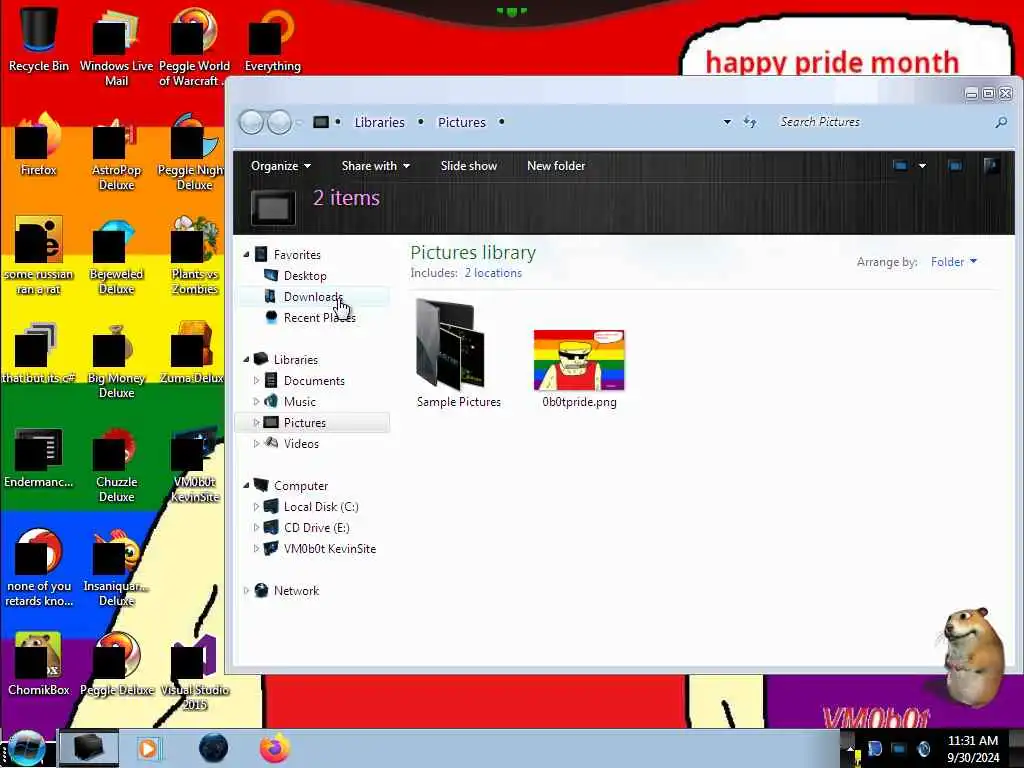1024x768 pixels.
Task: Select Insaniquarium Deluxe desktop icon
Action: pyautogui.click(x=116, y=567)
